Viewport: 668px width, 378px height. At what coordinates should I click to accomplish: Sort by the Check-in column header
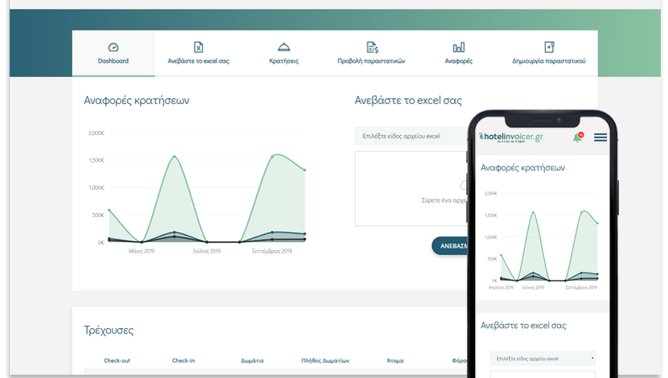click(x=183, y=361)
